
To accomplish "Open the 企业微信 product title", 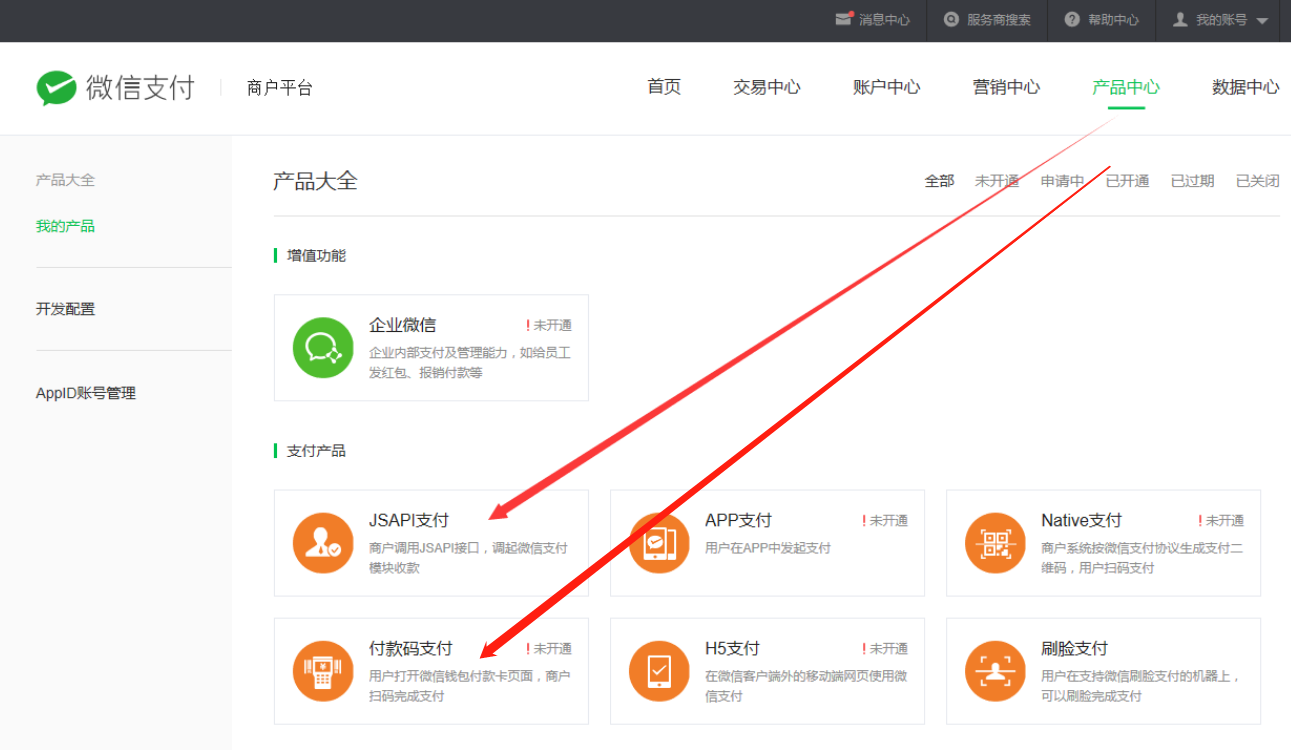I will (x=402, y=325).
